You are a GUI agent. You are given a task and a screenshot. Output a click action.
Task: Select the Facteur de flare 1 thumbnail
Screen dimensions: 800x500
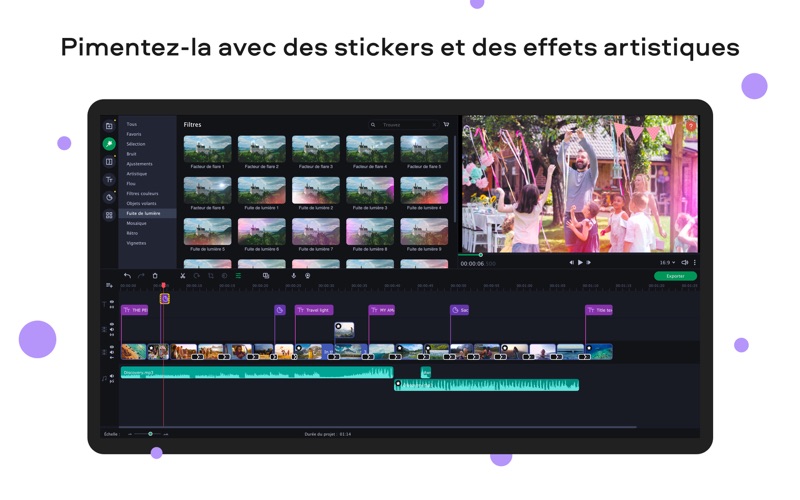(207, 149)
